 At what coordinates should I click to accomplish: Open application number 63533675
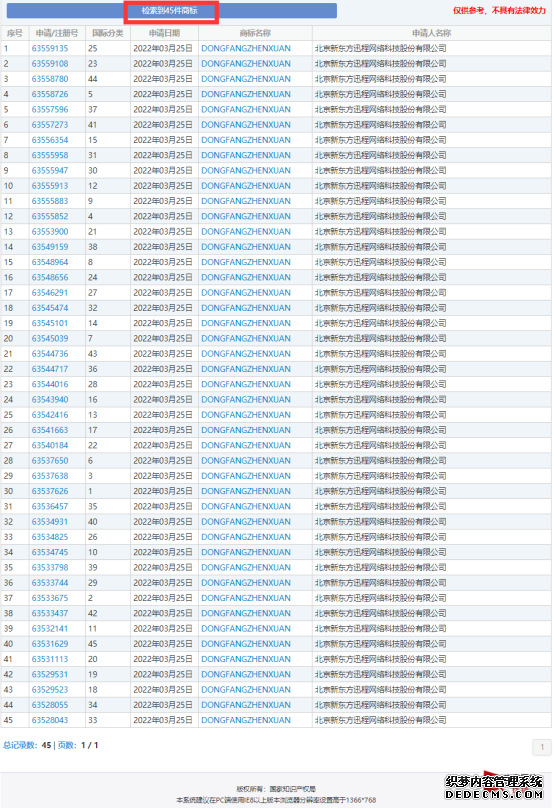tap(50, 598)
